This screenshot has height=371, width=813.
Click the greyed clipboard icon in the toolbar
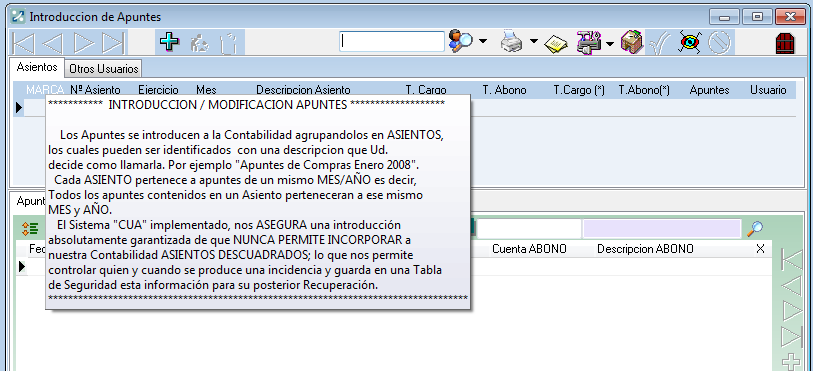pyautogui.click(x=229, y=43)
